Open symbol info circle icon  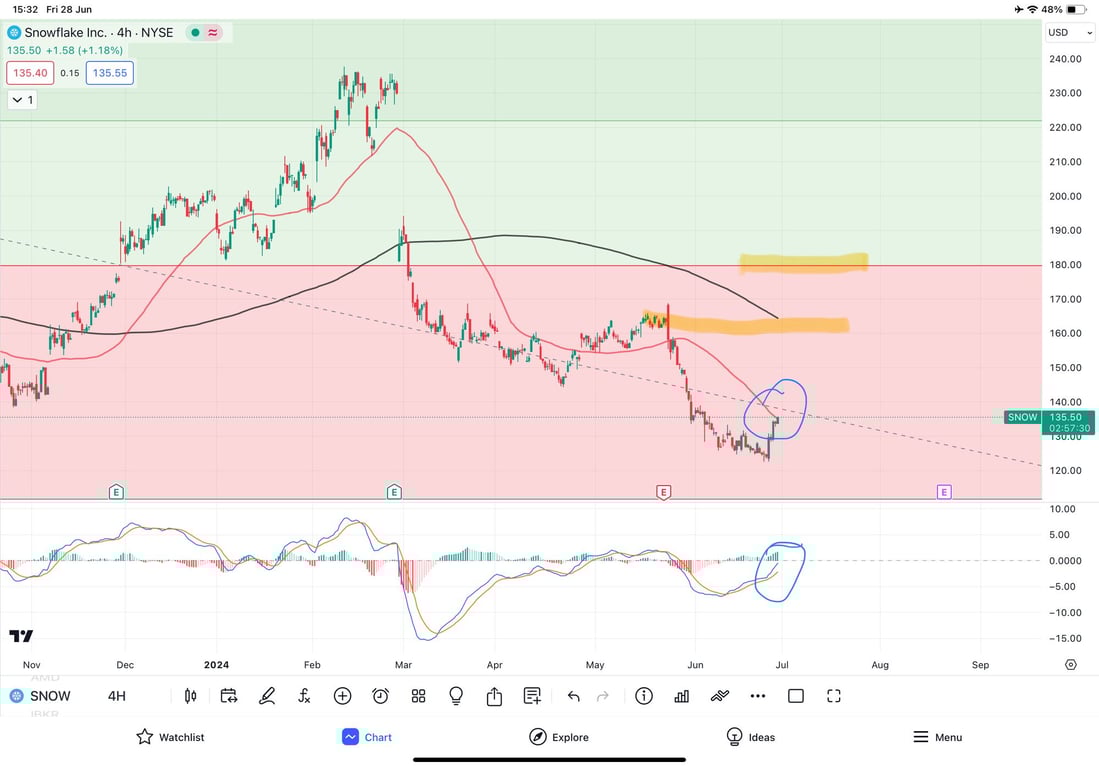[644, 696]
